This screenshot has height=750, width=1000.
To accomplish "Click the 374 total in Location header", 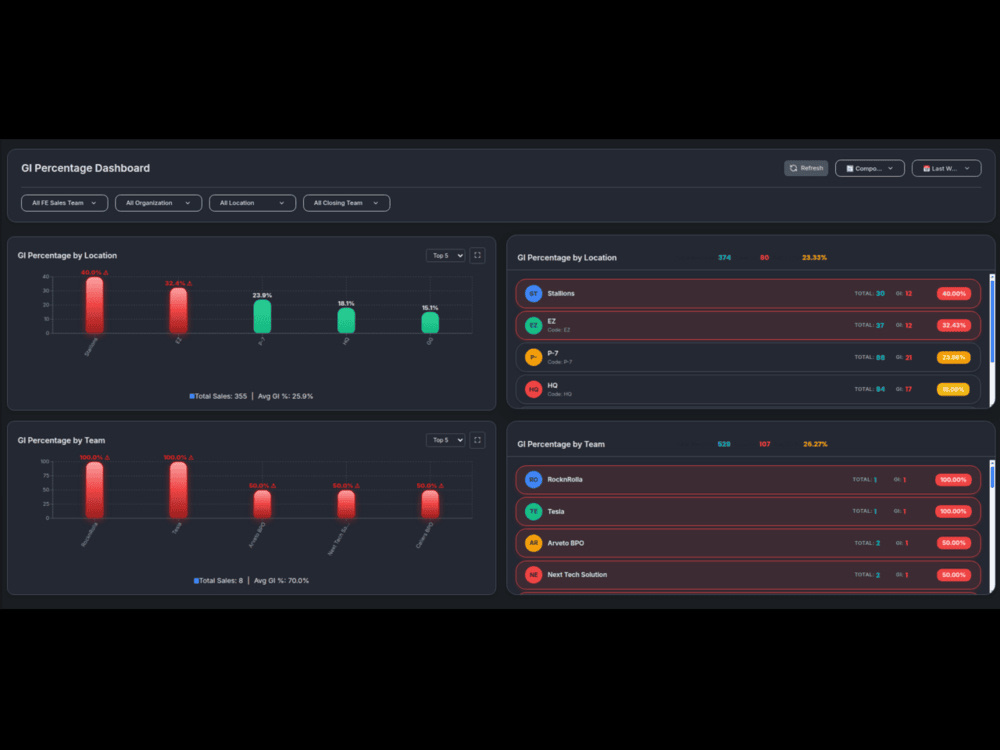I will [x=724, y=258].
